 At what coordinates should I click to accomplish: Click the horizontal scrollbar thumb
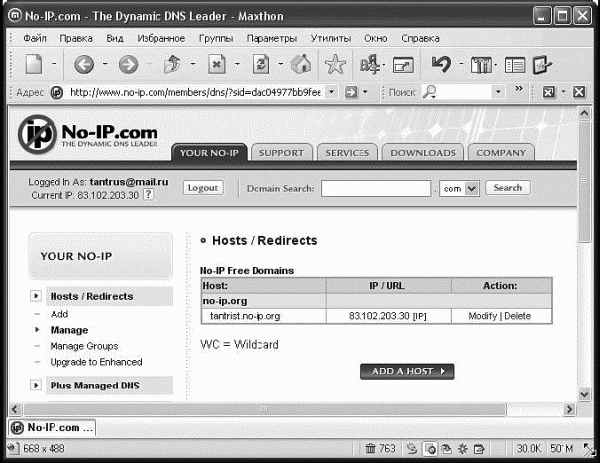(265, 409)
